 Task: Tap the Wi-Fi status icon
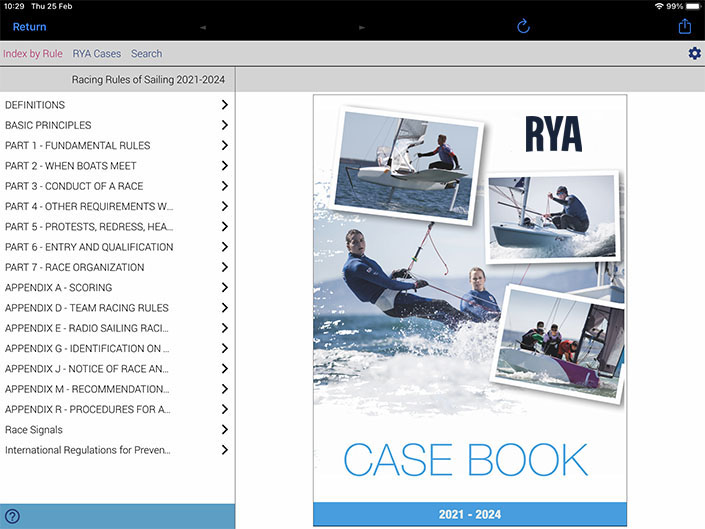(659, 6)
